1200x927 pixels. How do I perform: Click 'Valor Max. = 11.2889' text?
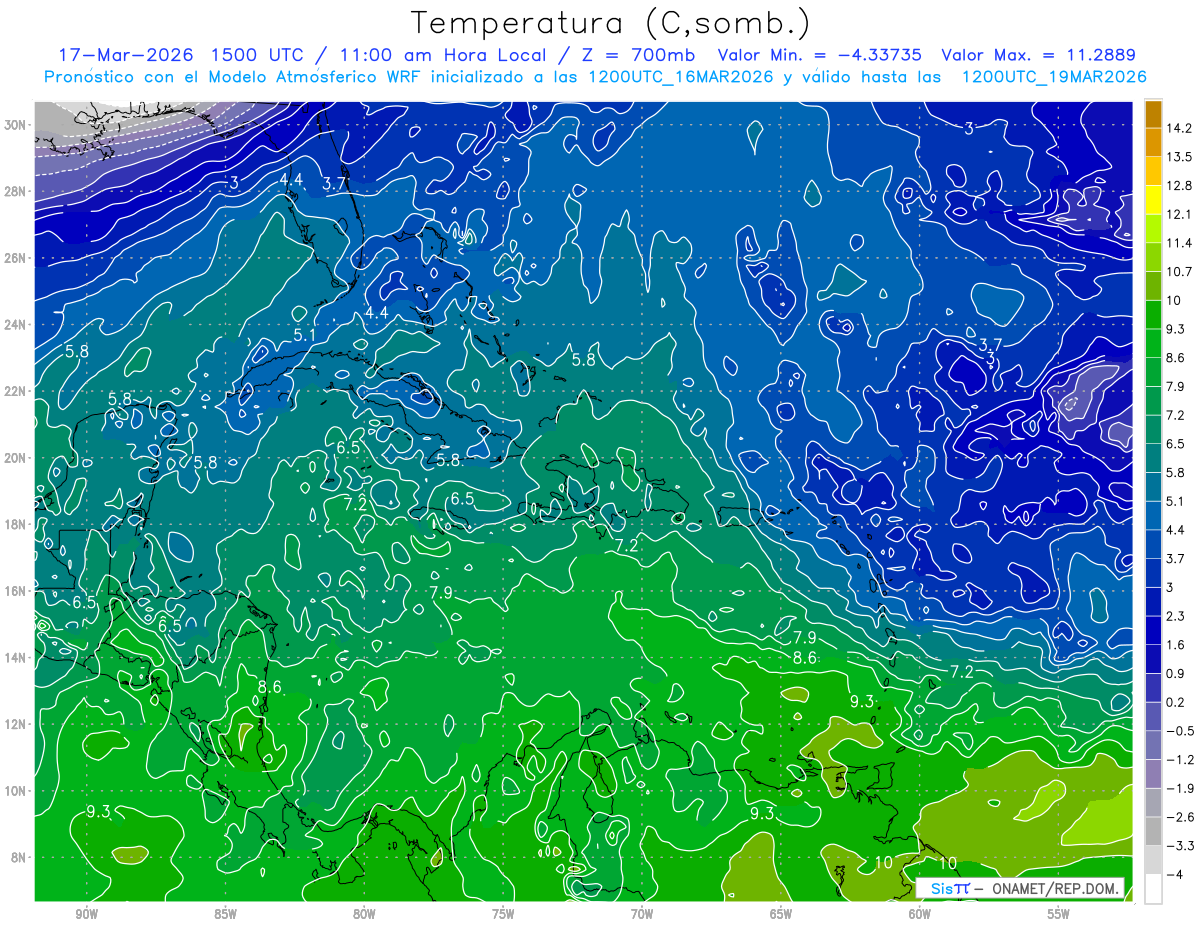click(x=1039, y=54)
